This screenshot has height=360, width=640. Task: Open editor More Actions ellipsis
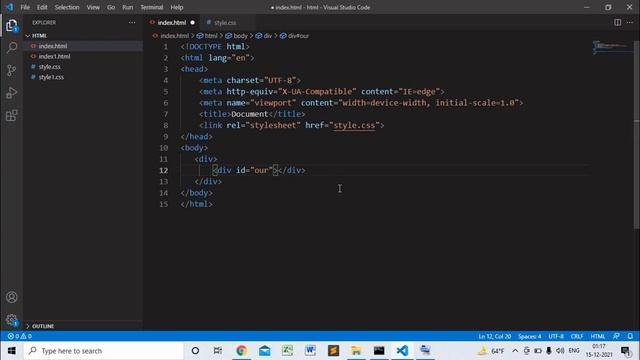click(630, 22)
